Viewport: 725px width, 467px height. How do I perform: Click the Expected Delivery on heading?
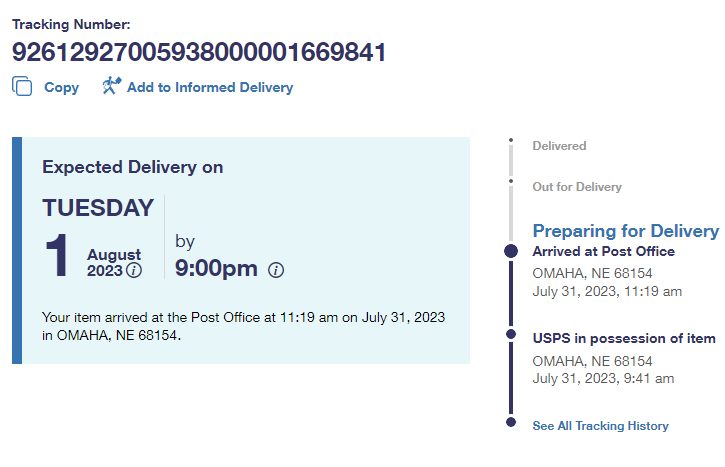click(132, 167)
